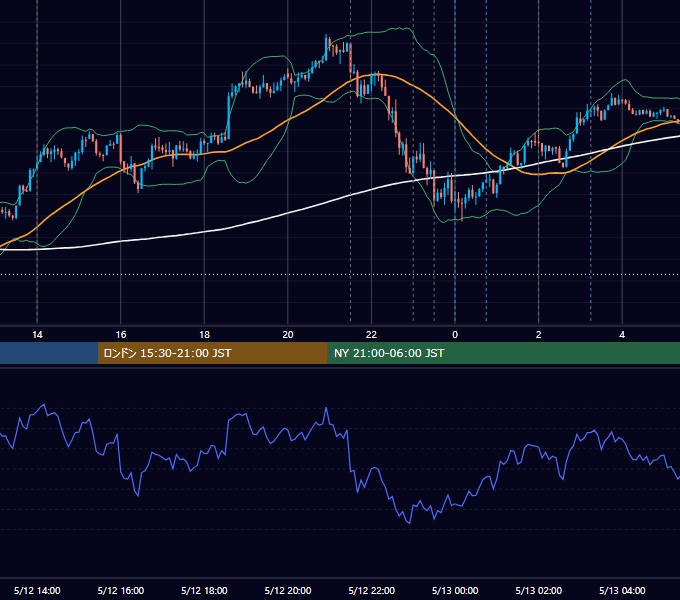Click the 5/12 18:00 date label
The image size is (680, 600).
click(204, 590)
